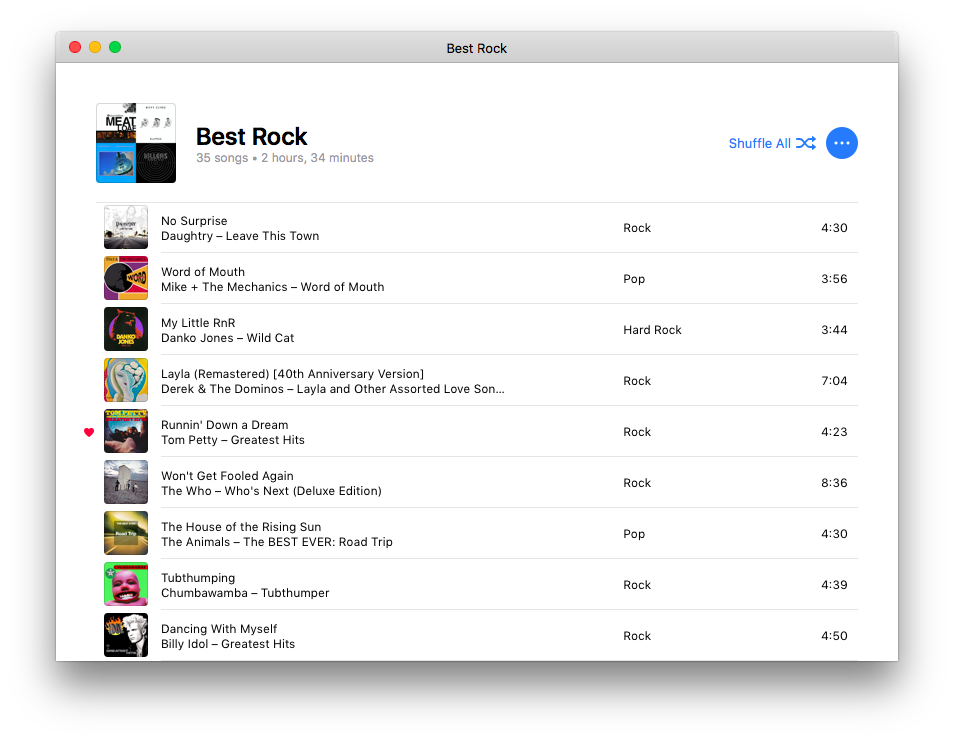Image resolution: width=954 pixels, height=741 pixels.
Task: Click the Tubthumper album artwork
Action: tap(126, 585)
